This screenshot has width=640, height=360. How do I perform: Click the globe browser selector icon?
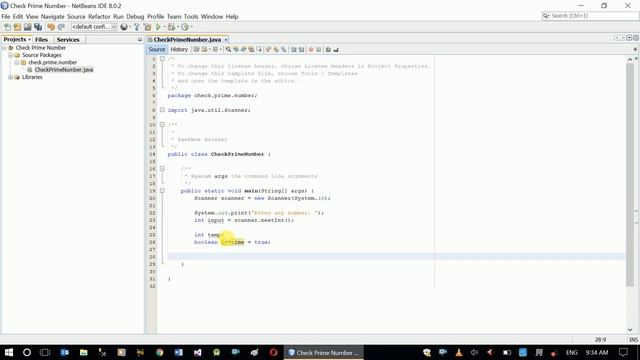[124, 27]
